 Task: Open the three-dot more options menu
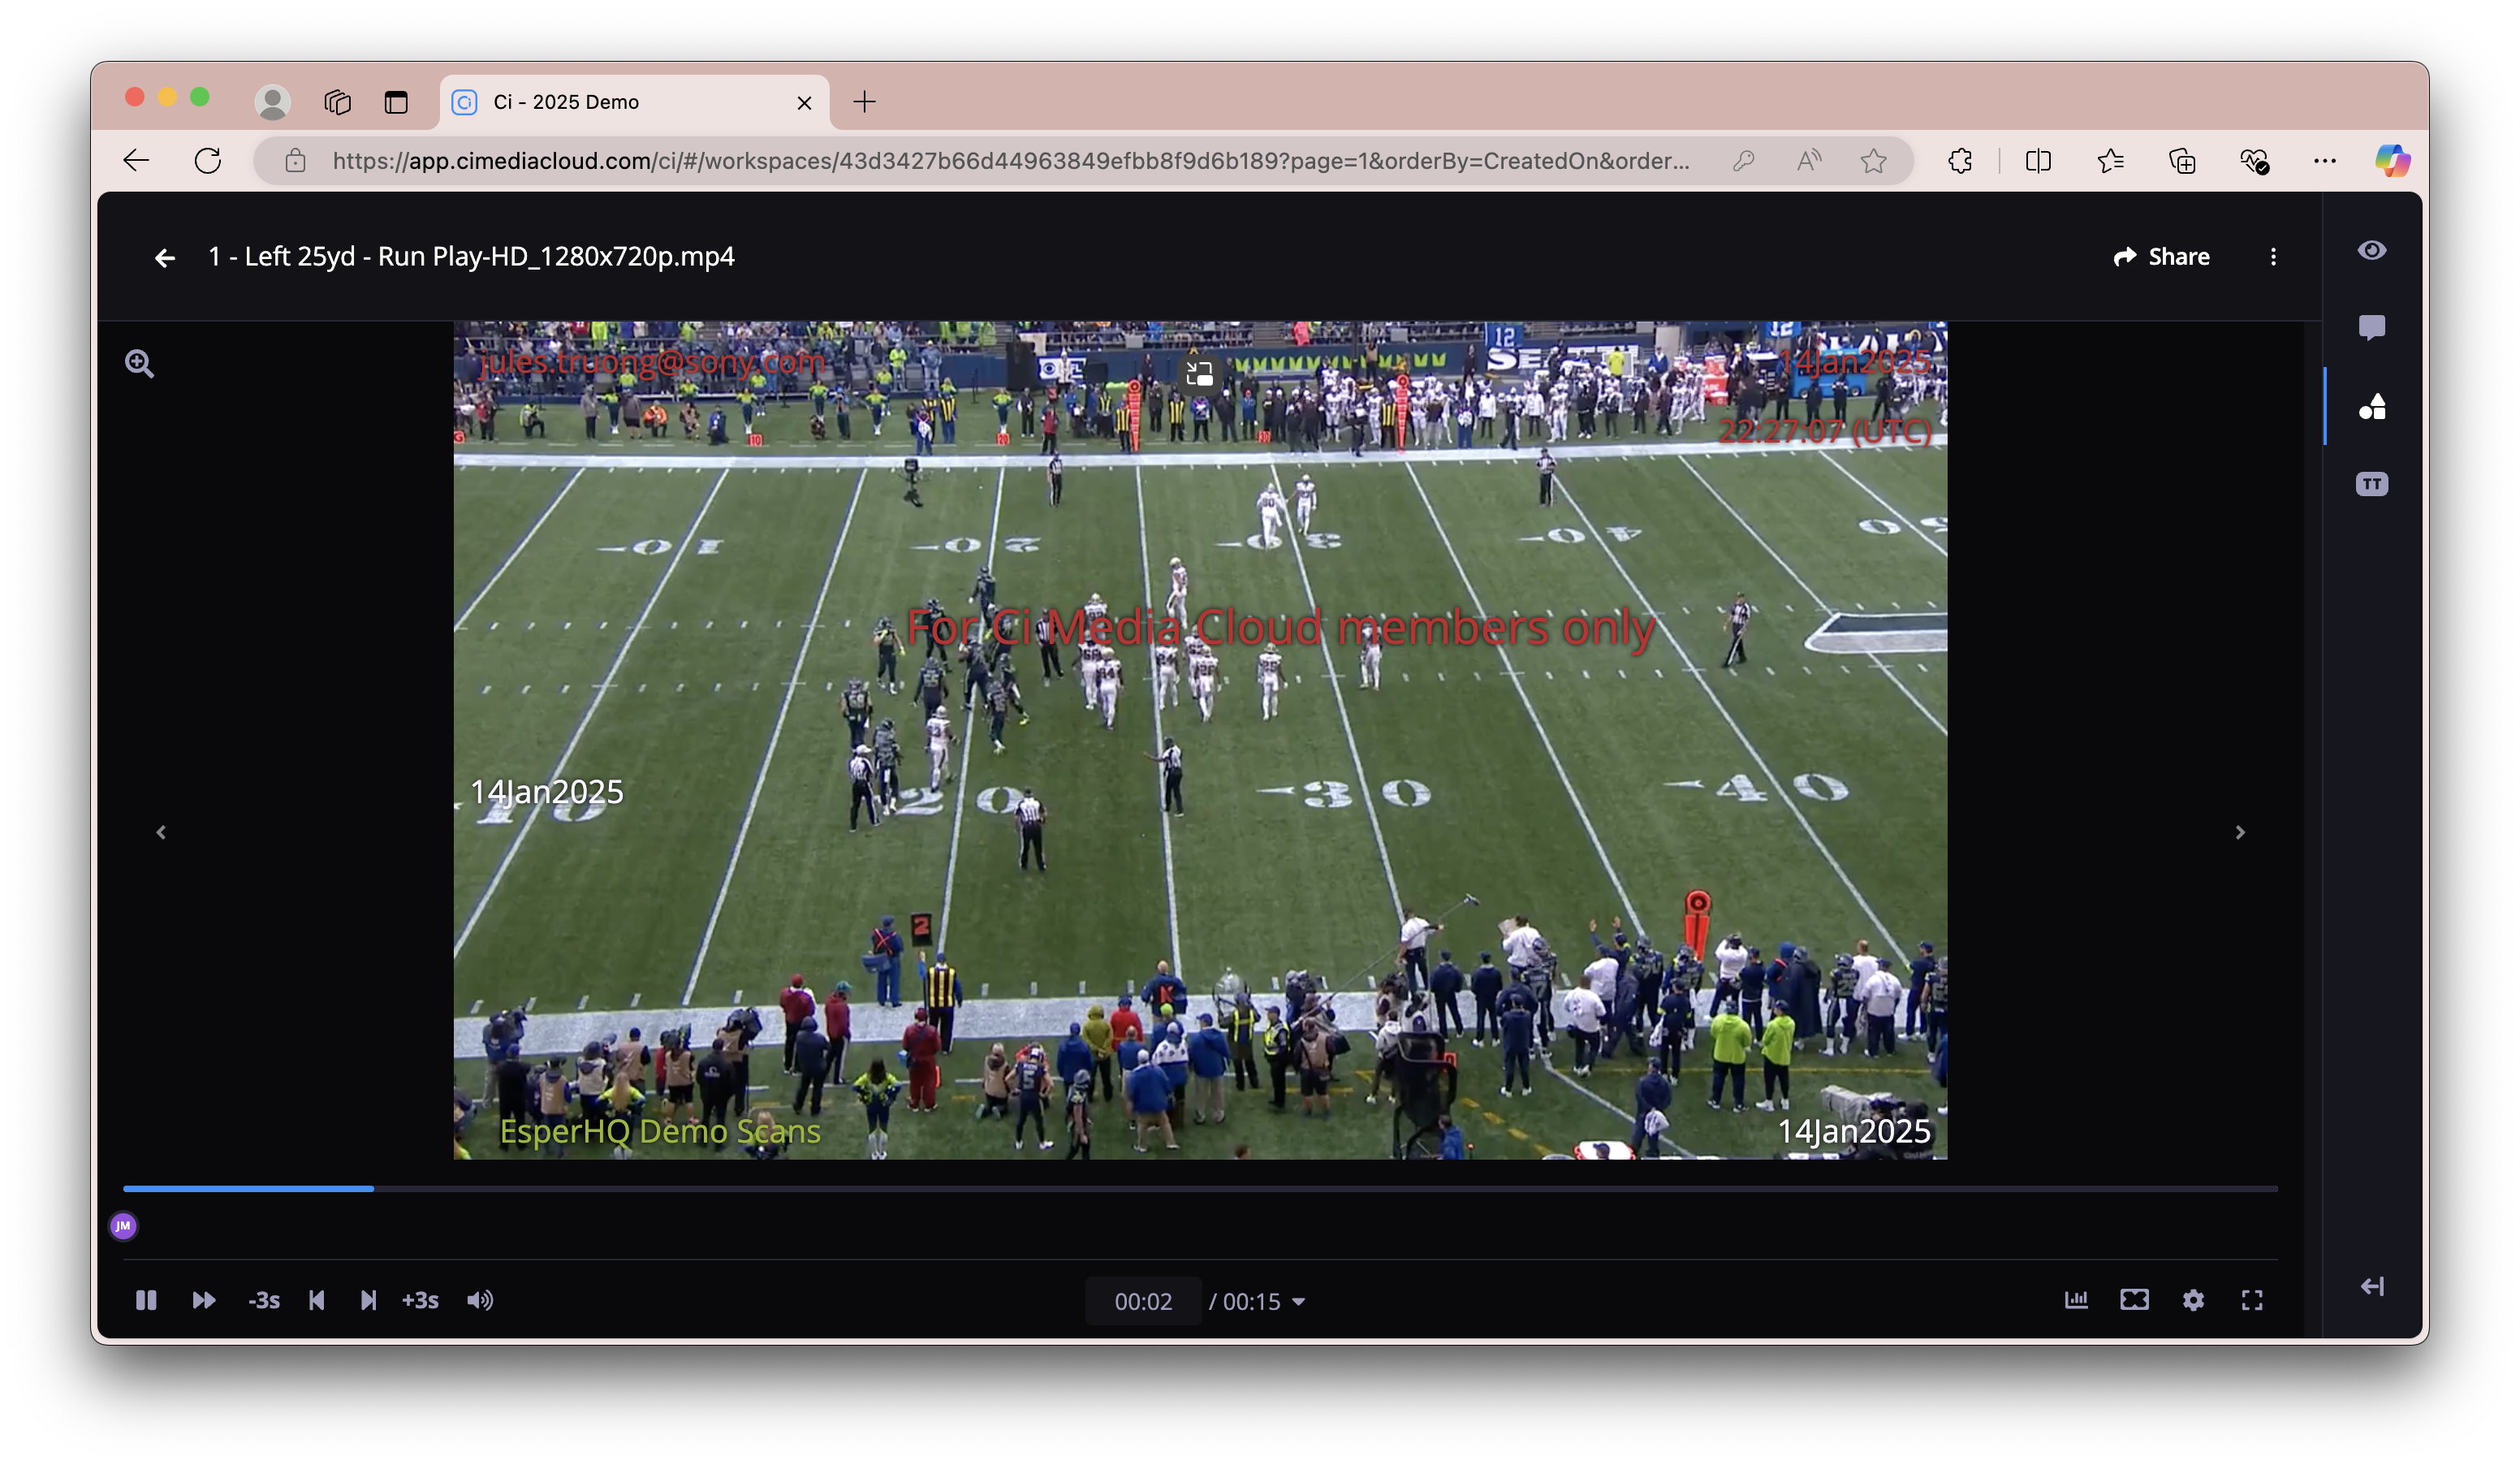click(x=2273, y=257)
